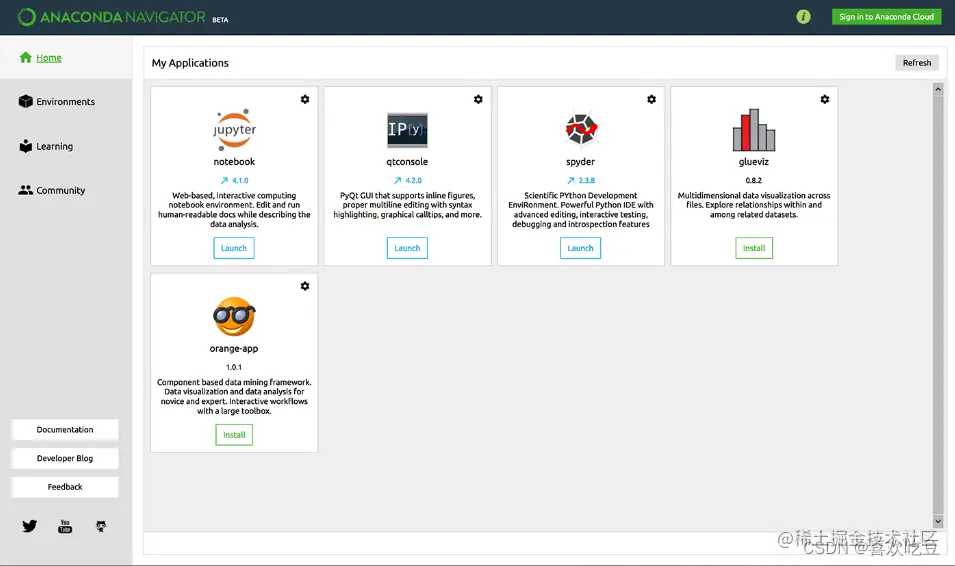This screenshot has width=955, height=566.
Task: Click the glueviz bar chart logo
Action: click(753, 130)
